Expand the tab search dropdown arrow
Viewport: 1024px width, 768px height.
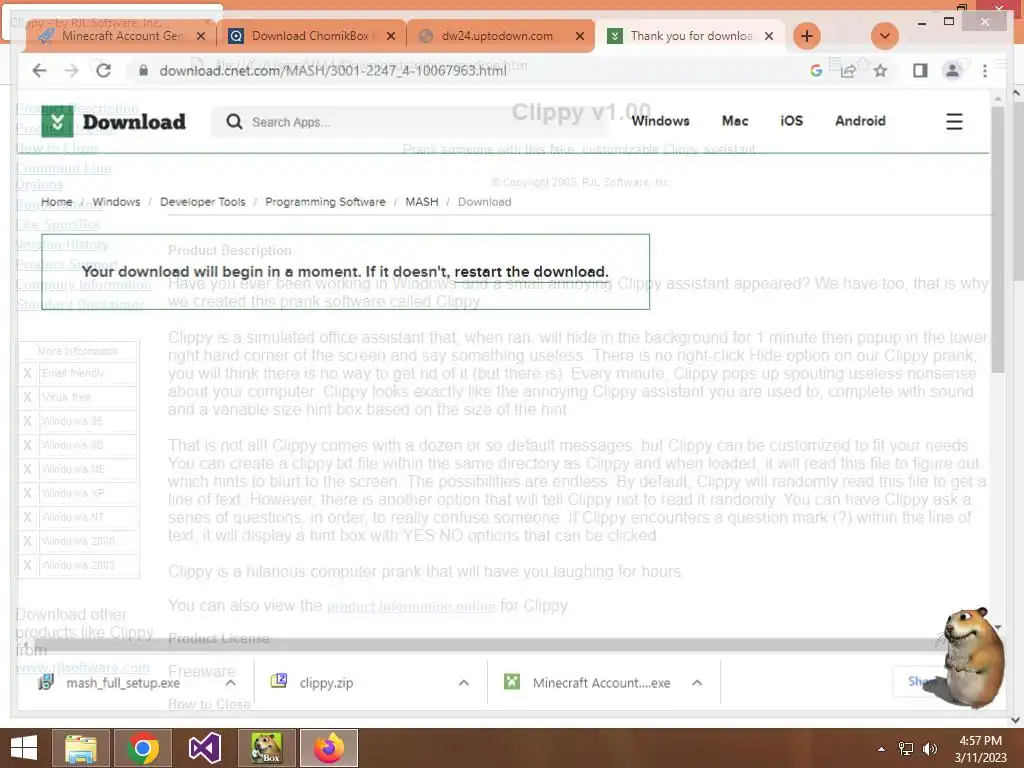point(885,36)
